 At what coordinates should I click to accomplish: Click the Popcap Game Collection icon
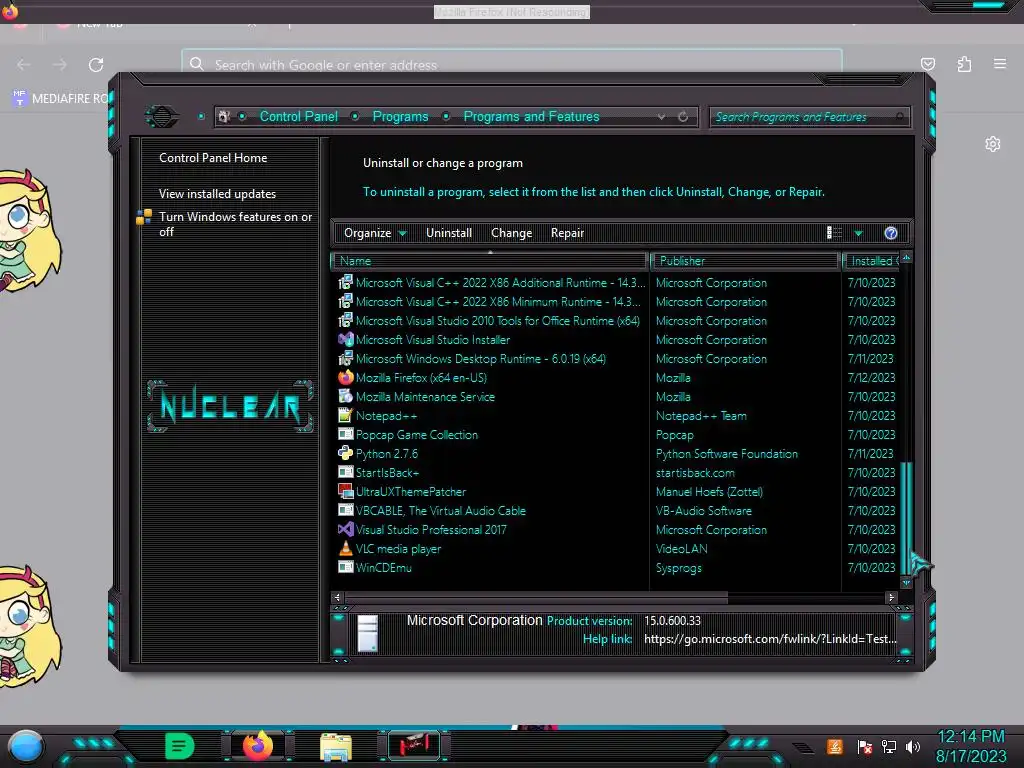tap(345, 434)
